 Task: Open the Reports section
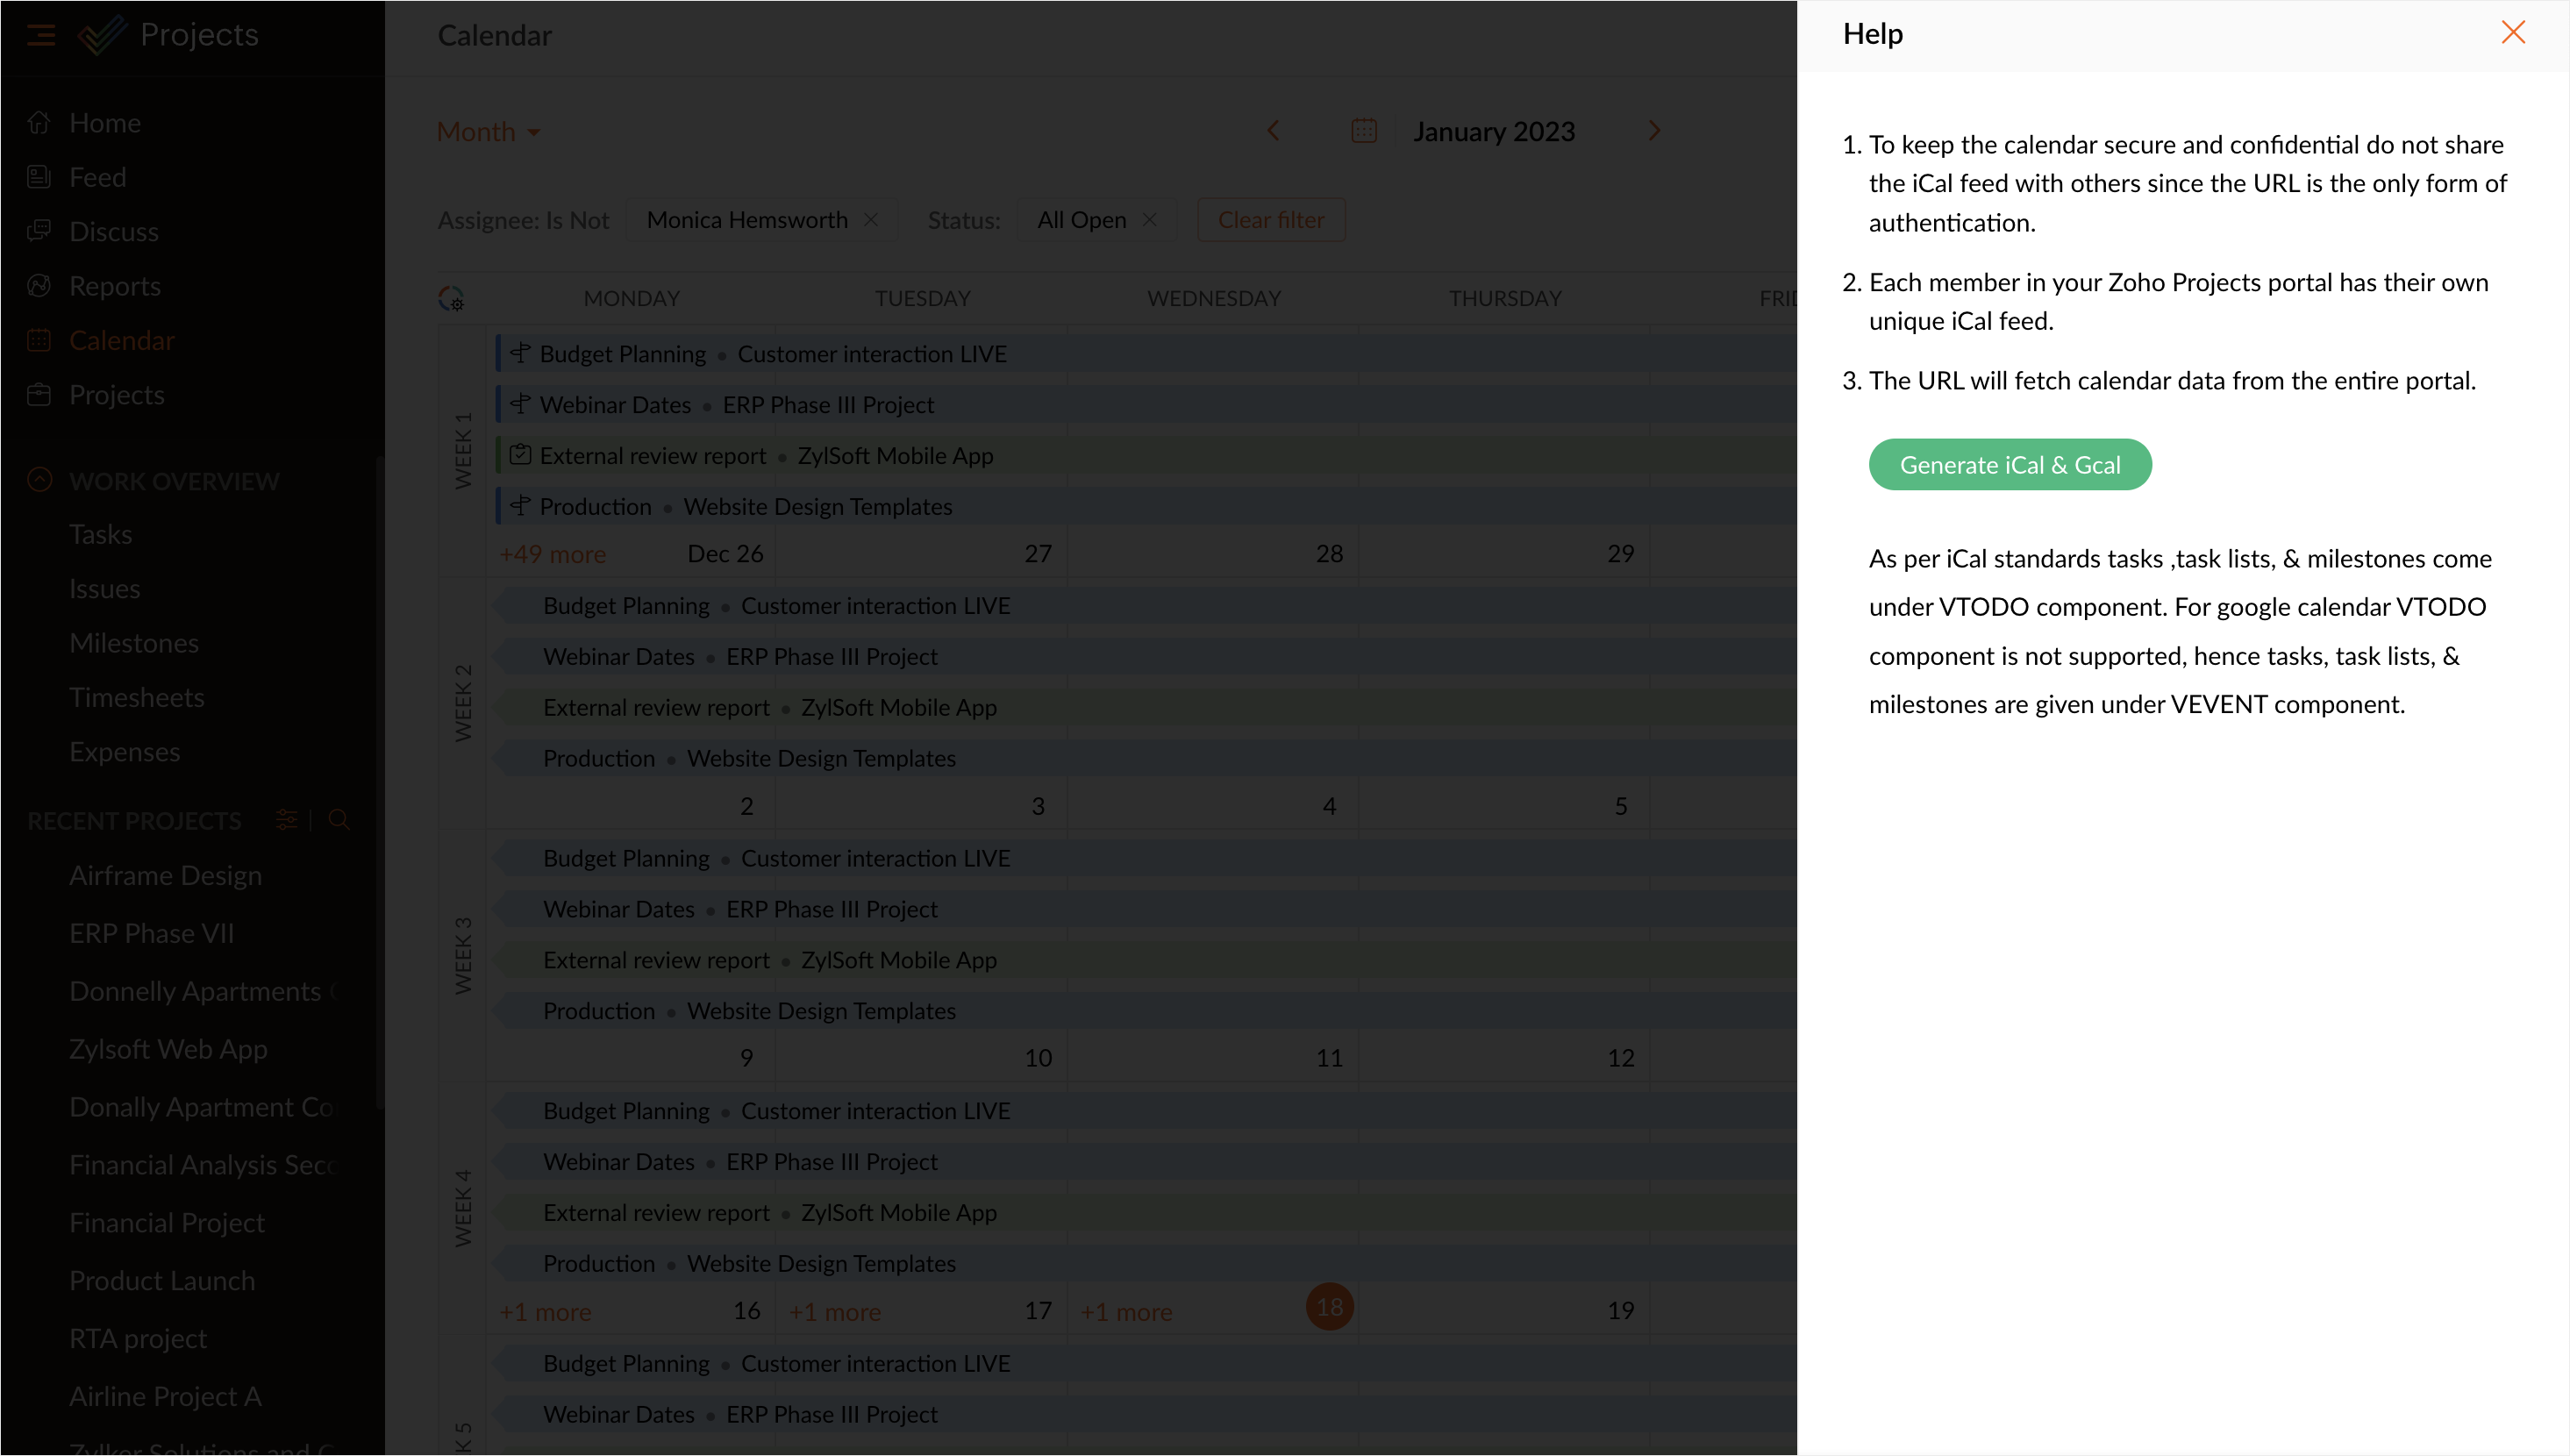[114, 286]
